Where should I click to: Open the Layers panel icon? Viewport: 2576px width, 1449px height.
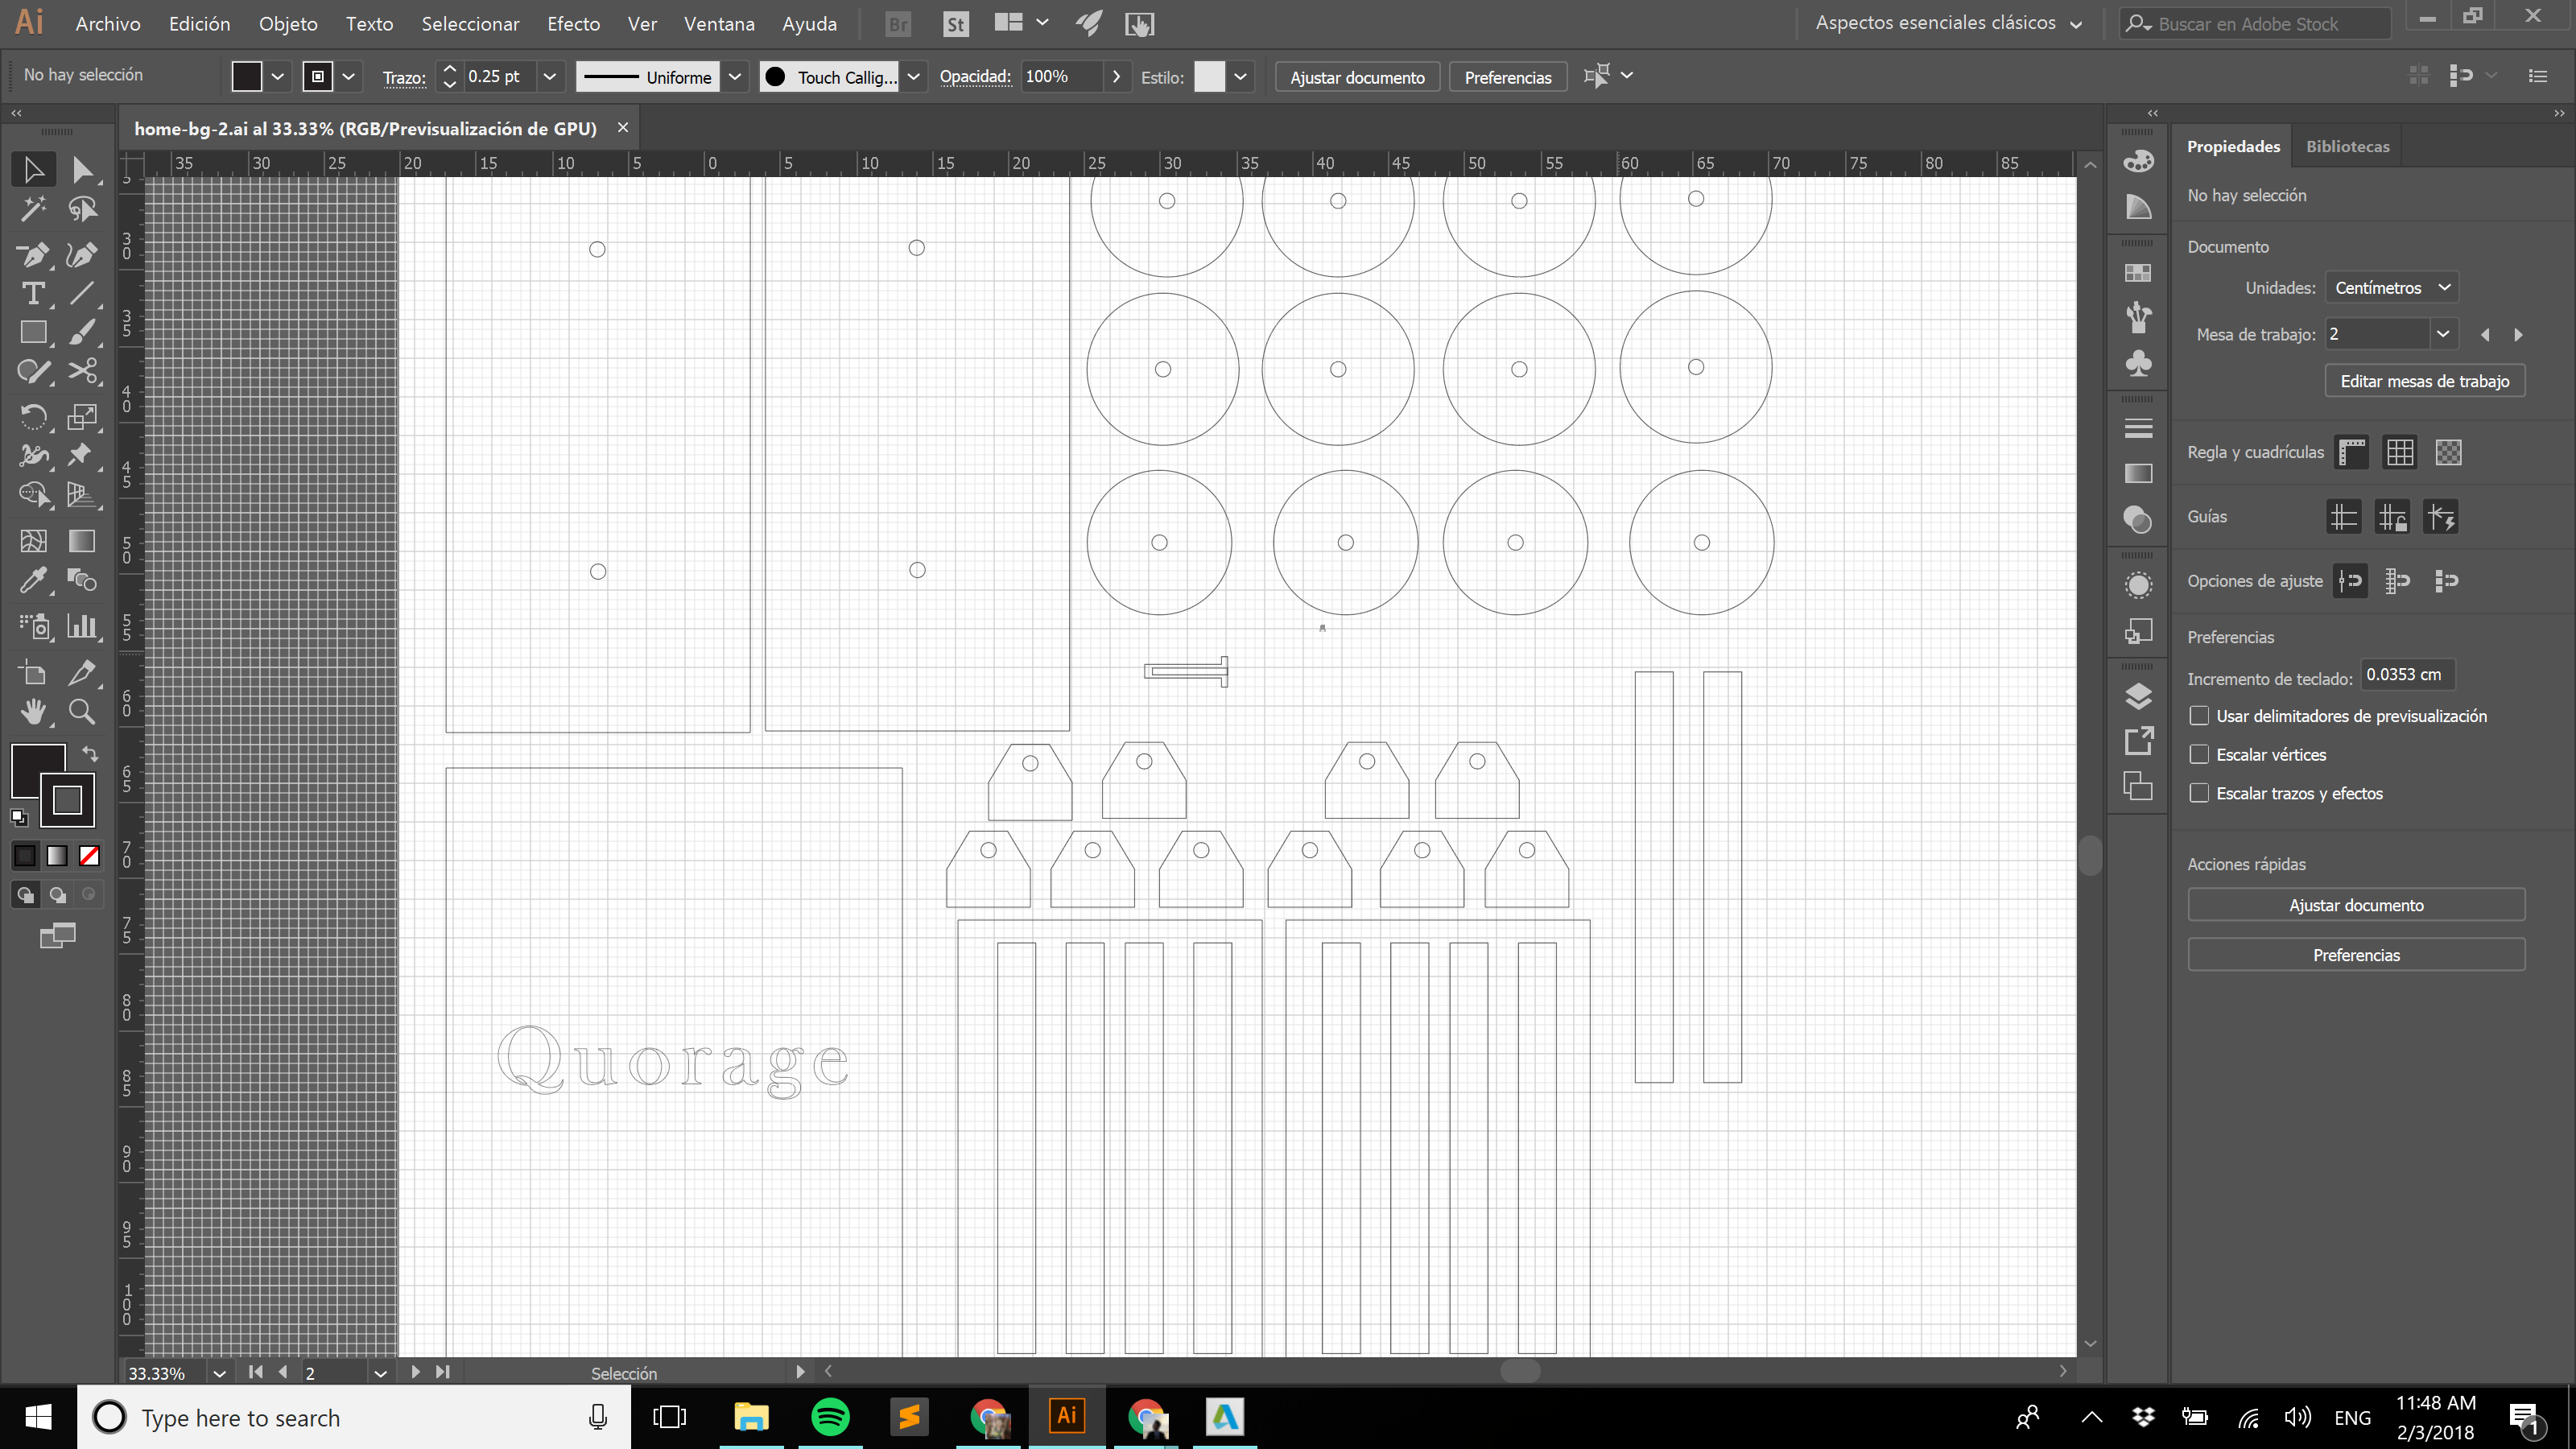click(2138, 696)
